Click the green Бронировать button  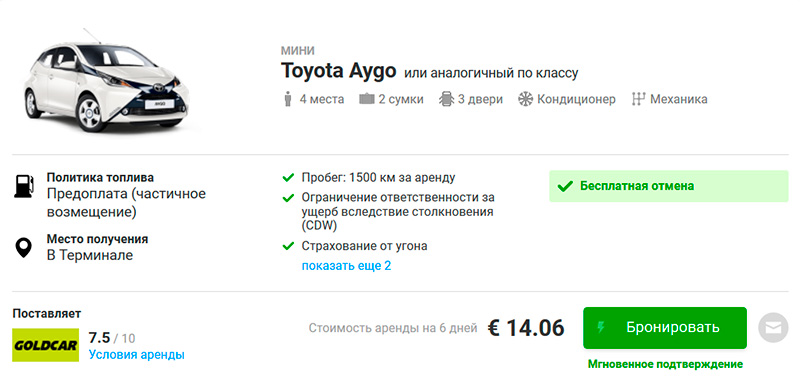click(x=665, y=328)
